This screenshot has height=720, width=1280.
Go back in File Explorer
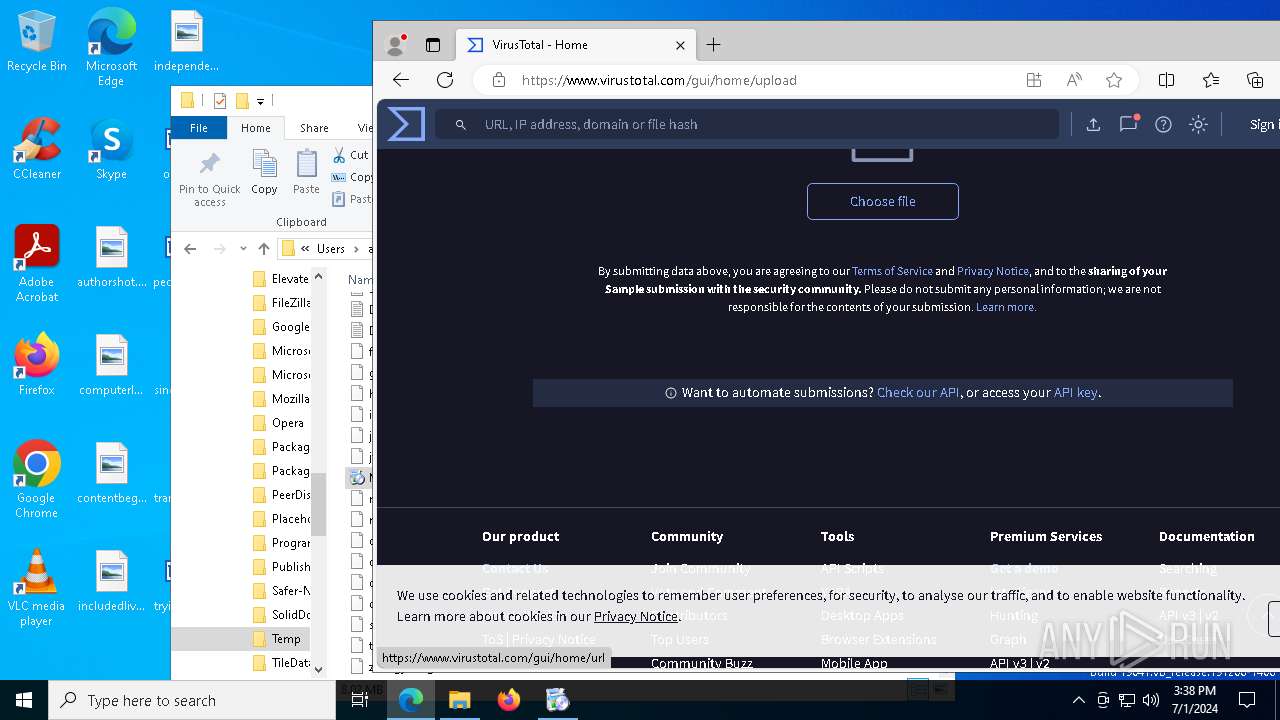pyautogui.click(x=190, y=249)
